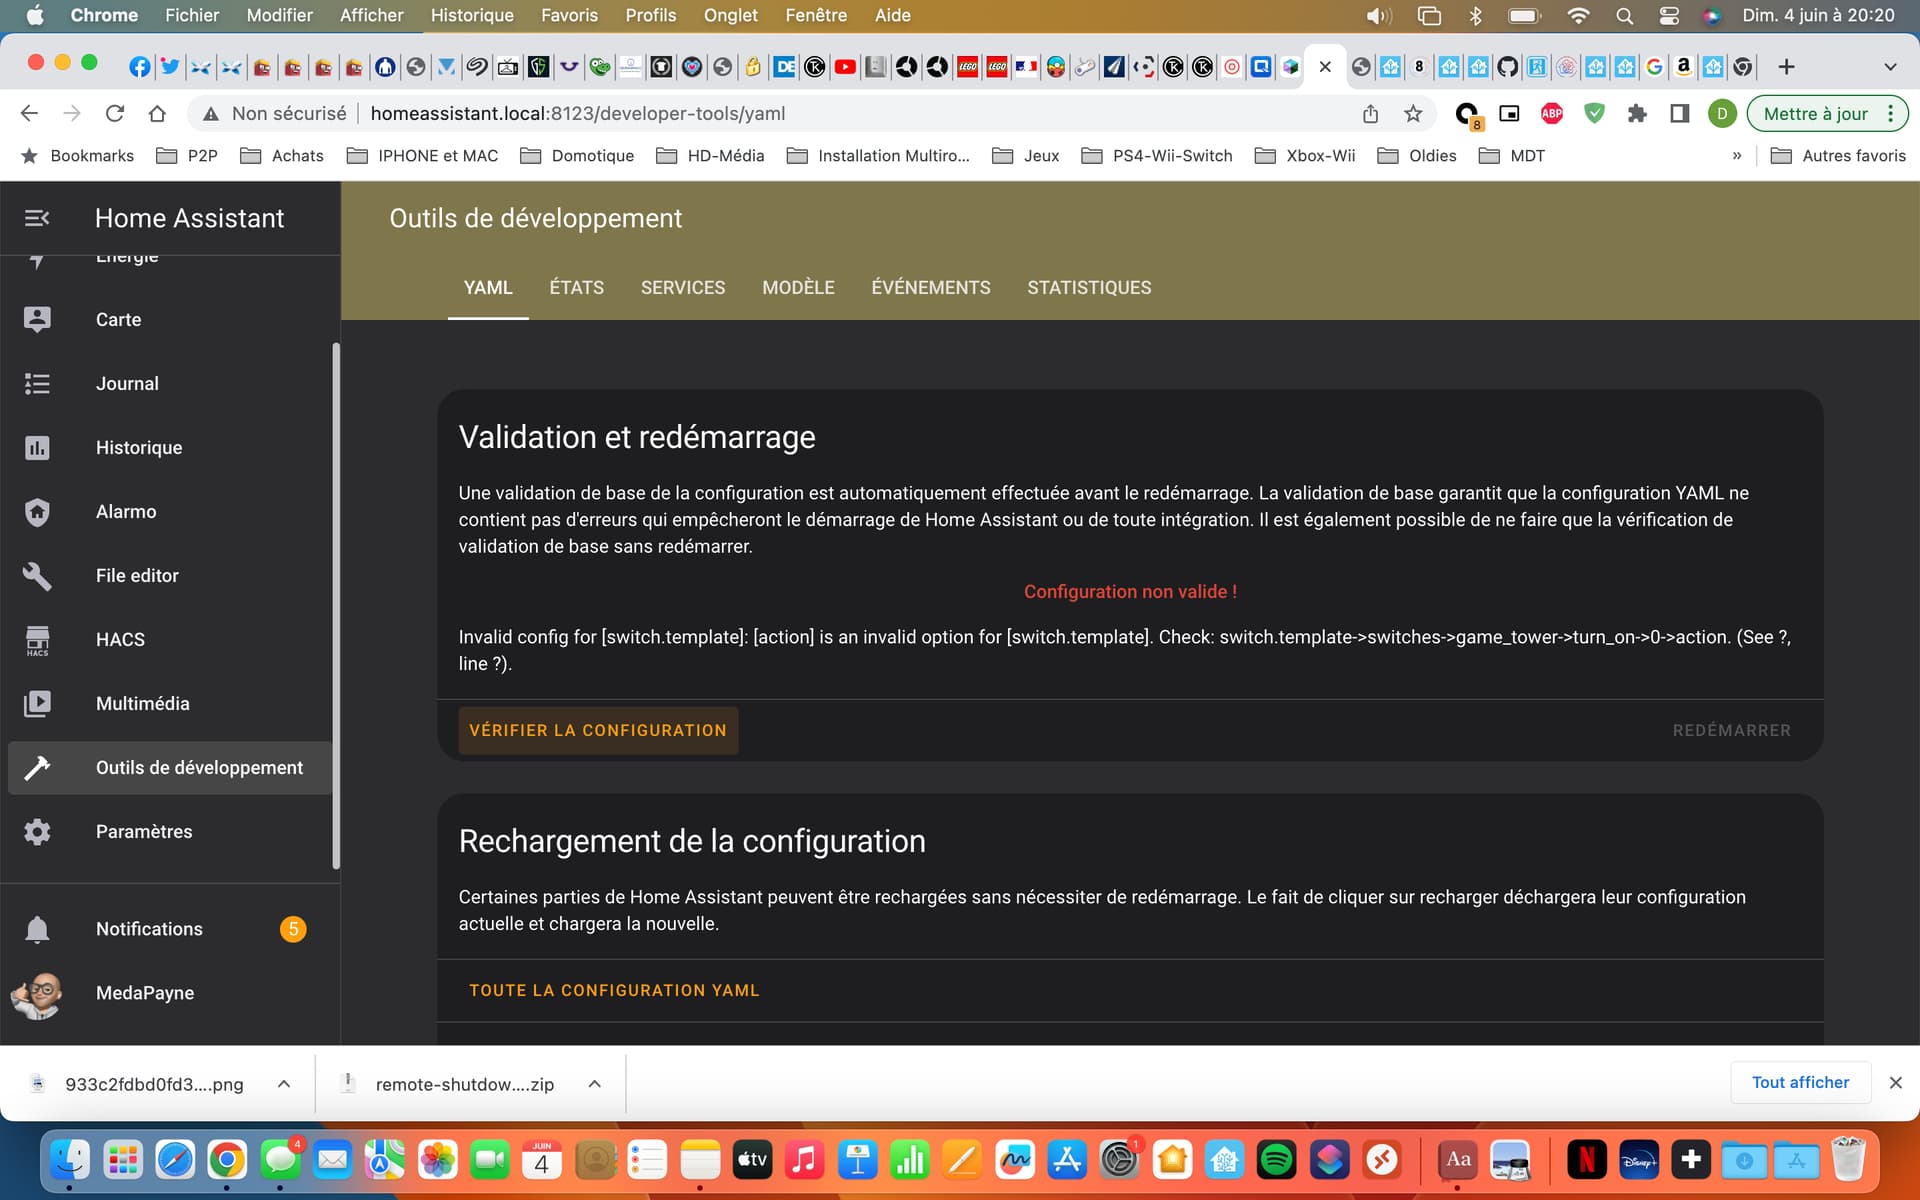Open macOS Control Center icon
1920x1200 pixels.
tap(1669, 16)
